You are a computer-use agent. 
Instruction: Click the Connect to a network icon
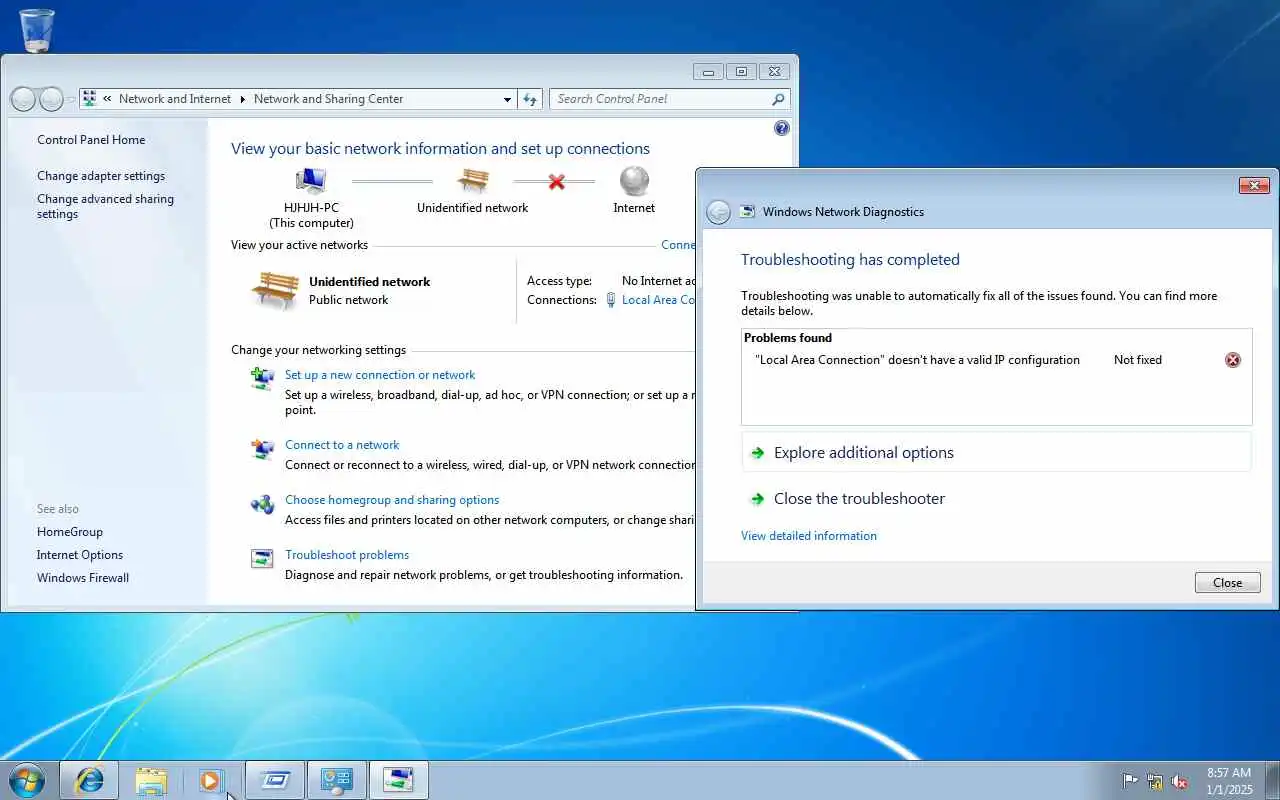click(x=262, y=448)
